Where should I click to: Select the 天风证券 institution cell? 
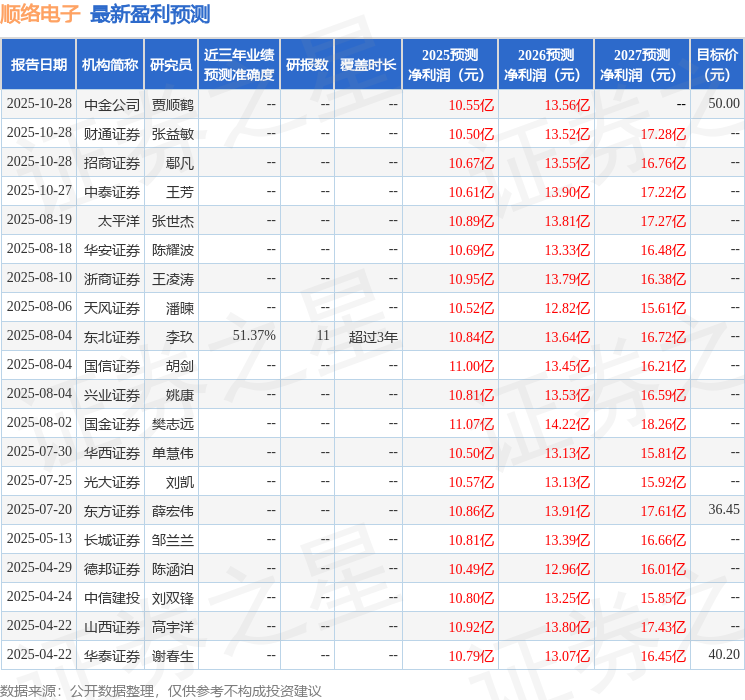point(112,308)
